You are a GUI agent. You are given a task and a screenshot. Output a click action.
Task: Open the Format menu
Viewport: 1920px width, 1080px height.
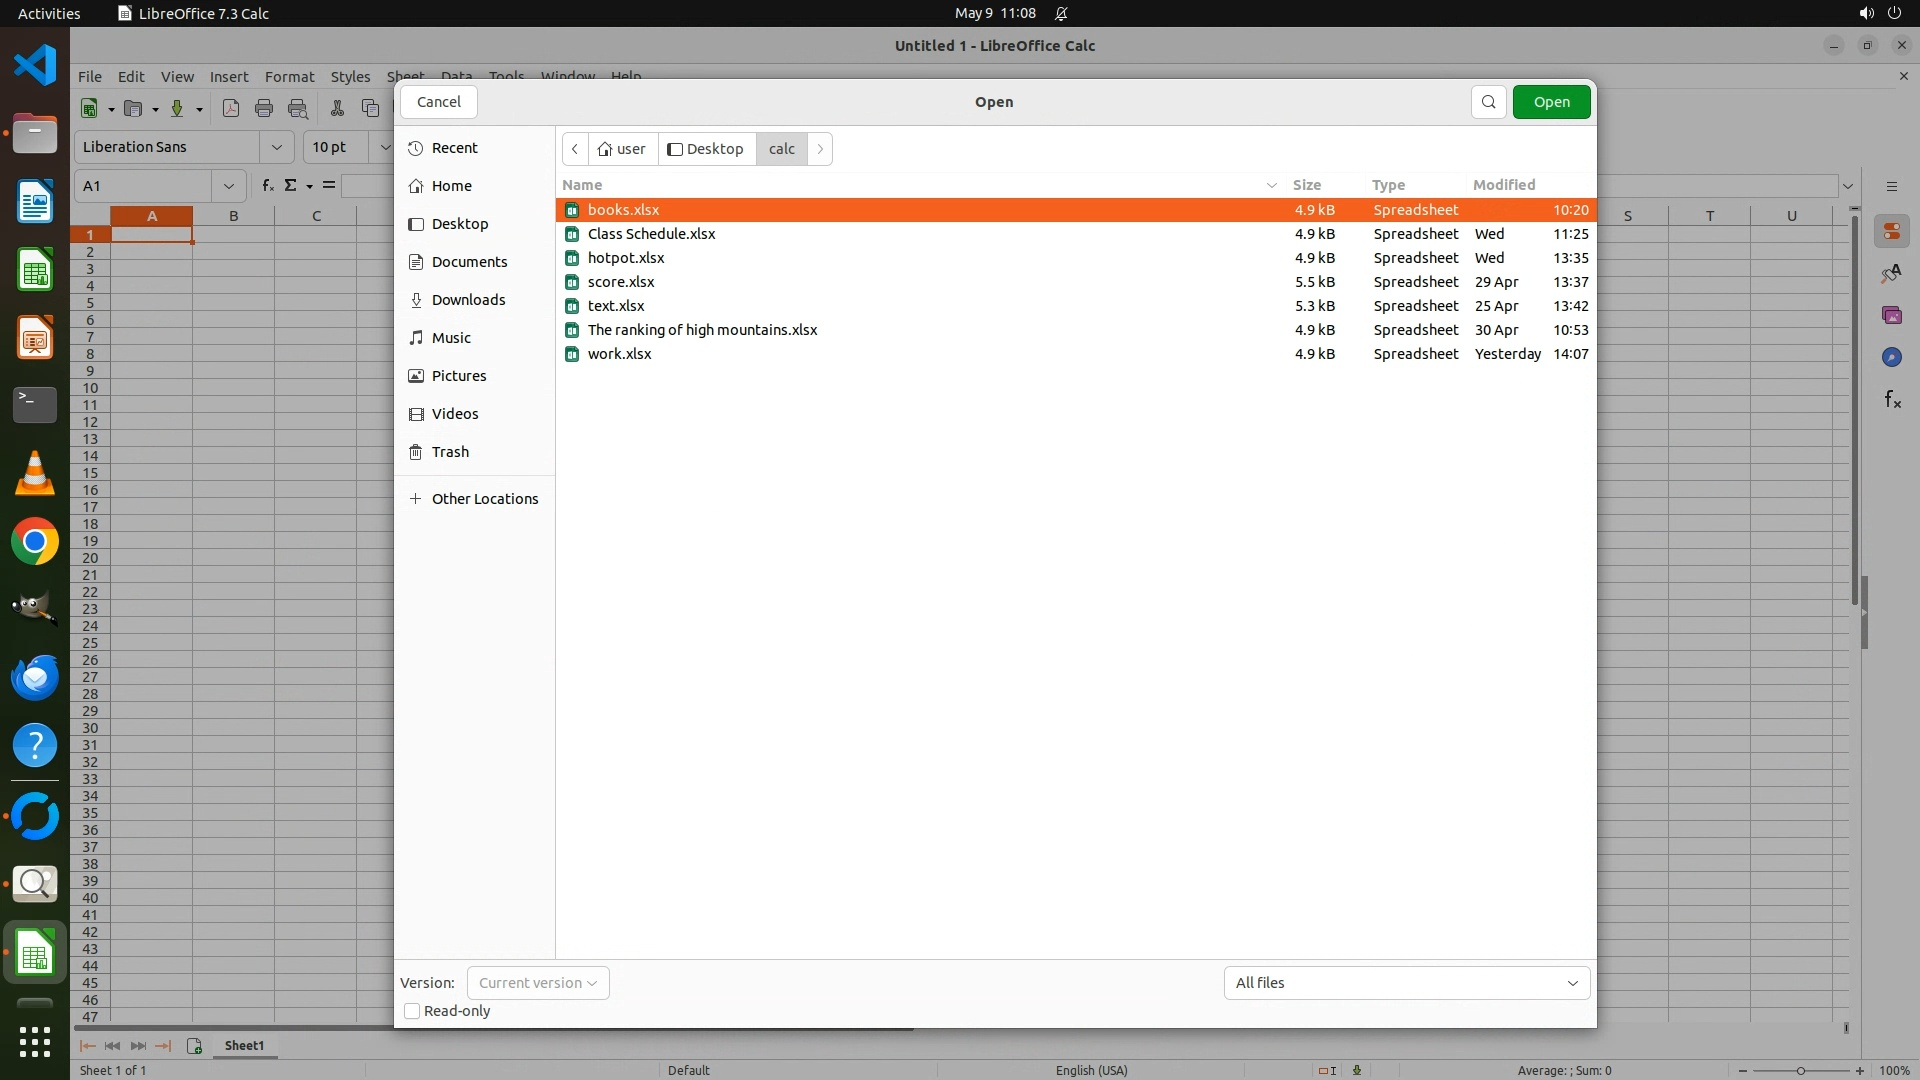[289, 77]
